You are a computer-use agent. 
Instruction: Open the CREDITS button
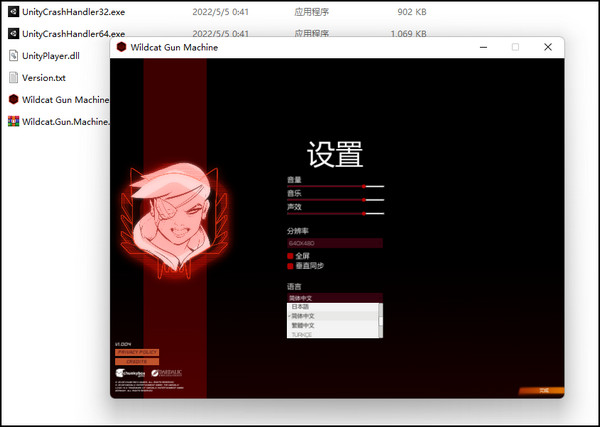pos(137,362)
